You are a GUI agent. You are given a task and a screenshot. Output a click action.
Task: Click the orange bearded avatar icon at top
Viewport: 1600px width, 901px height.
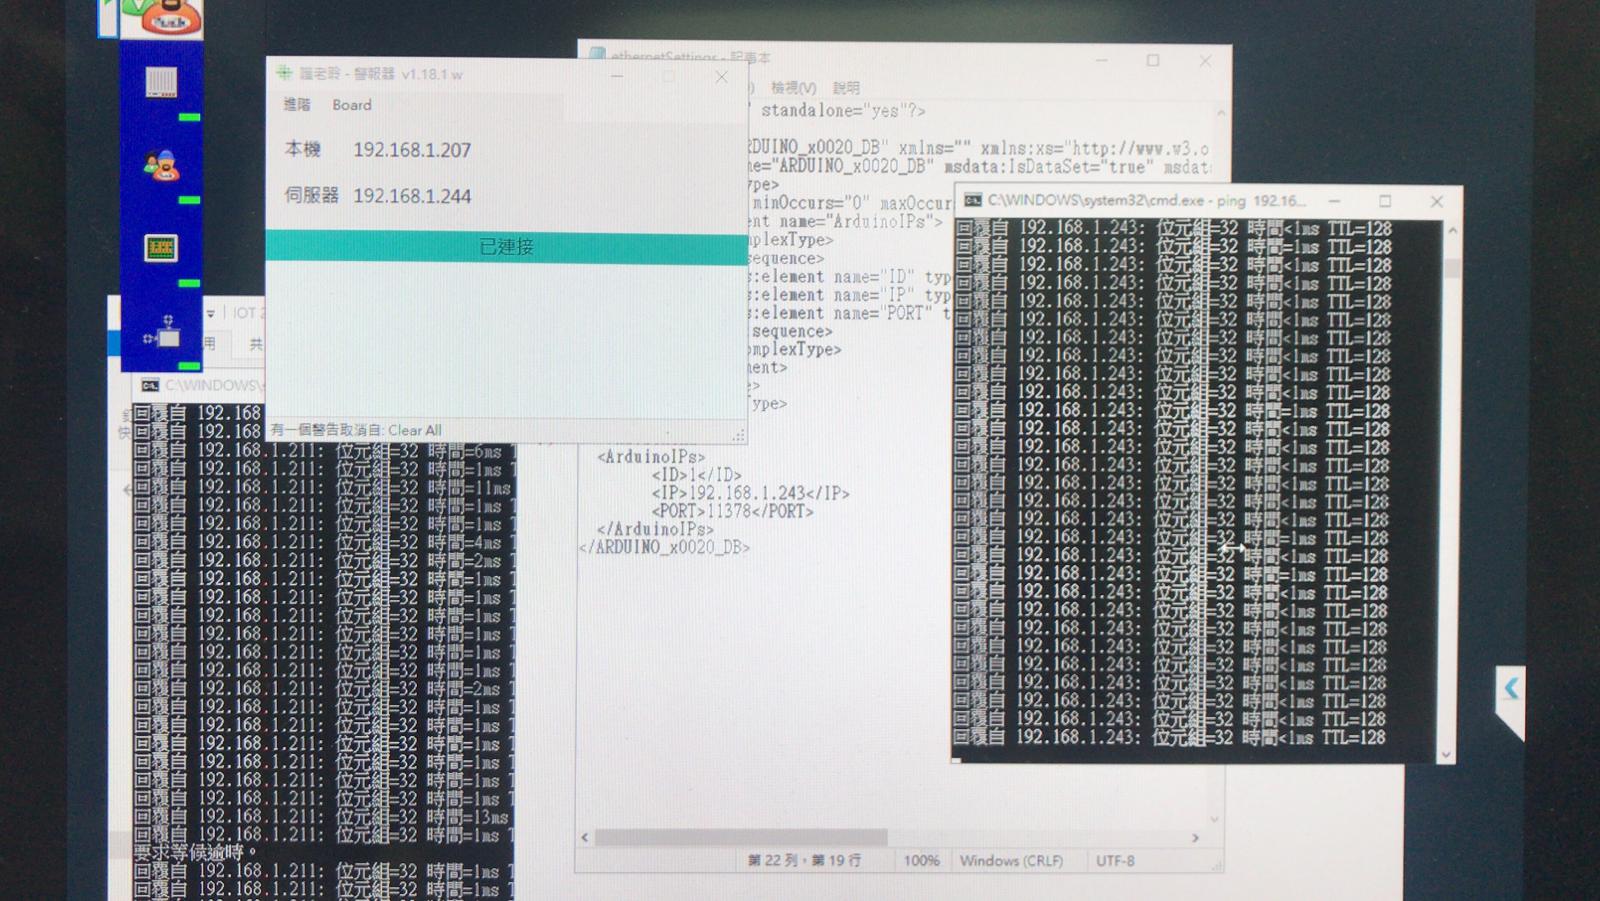163,16
